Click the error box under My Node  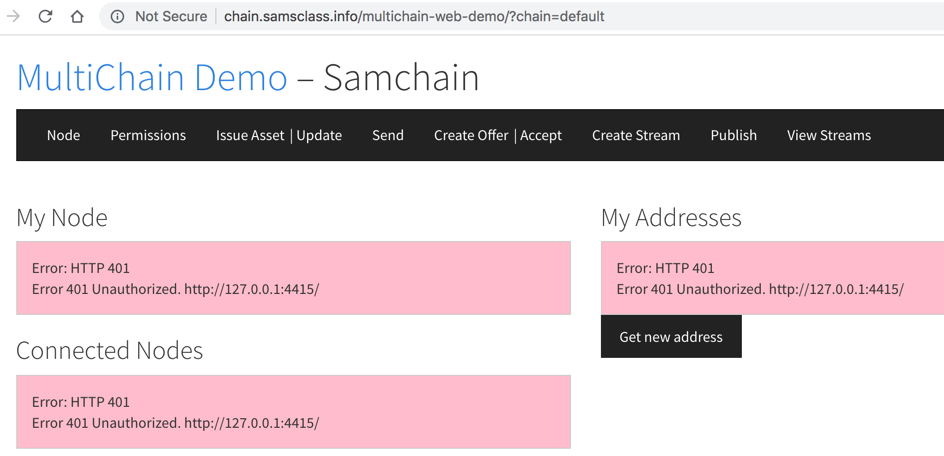[x=293, y=278]
